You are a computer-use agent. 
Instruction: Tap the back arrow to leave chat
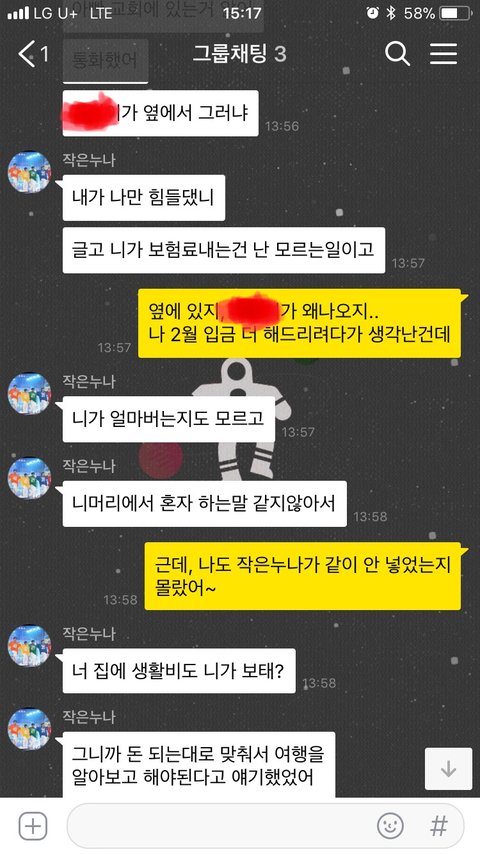click(27, 53)
